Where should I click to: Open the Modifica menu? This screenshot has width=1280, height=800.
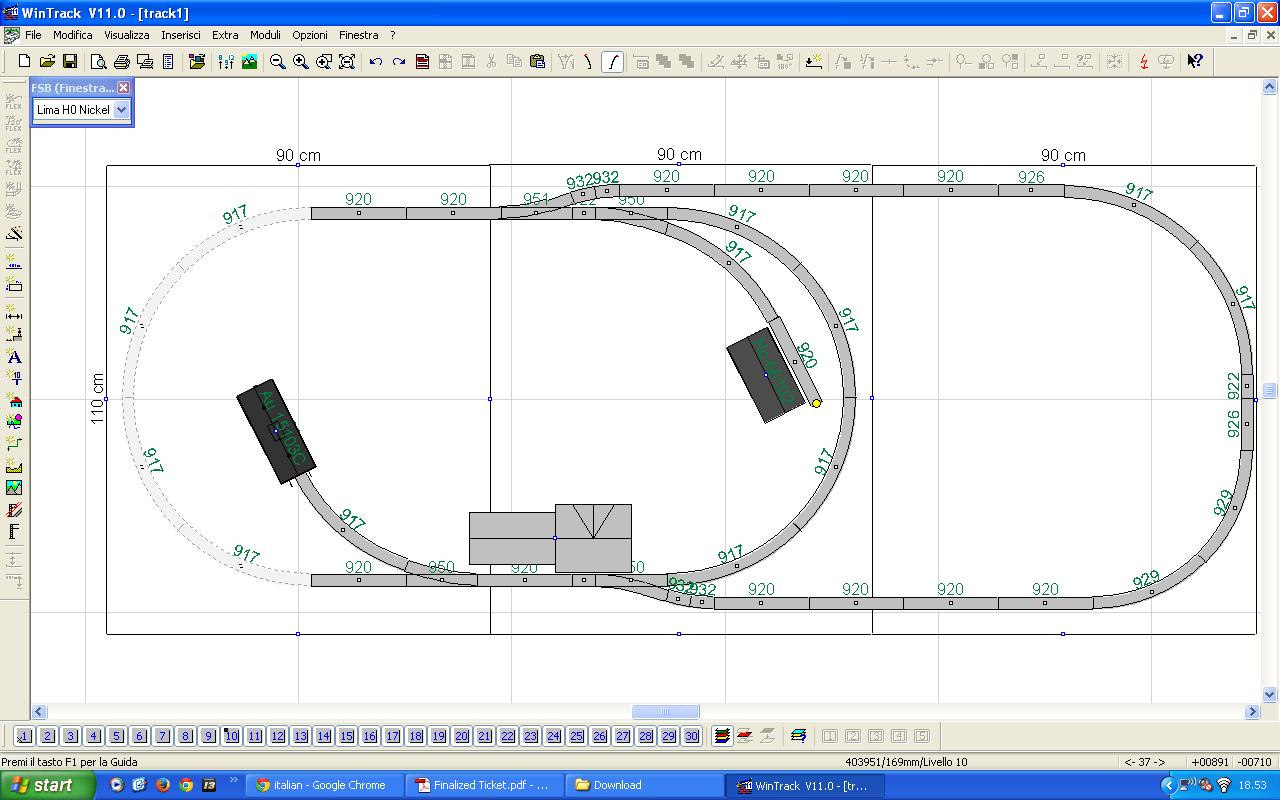(73, 35)
